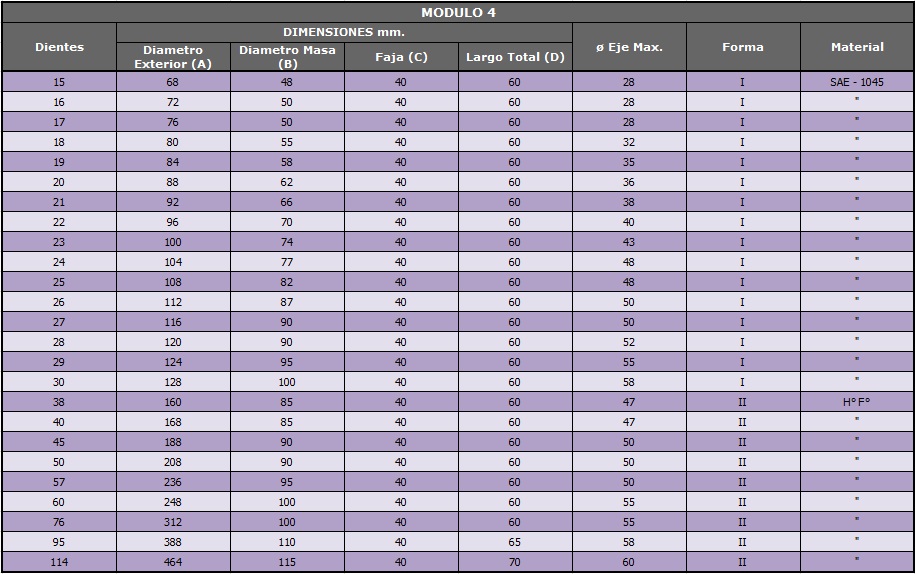Click Largo Total value 70 in last row
Image resolution: width=915 pixels, height=574 pixels.
coord(515,562)
